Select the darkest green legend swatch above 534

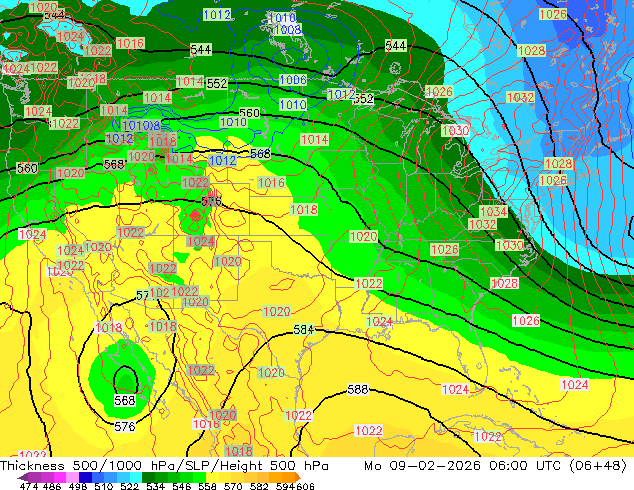click(148, 477)
